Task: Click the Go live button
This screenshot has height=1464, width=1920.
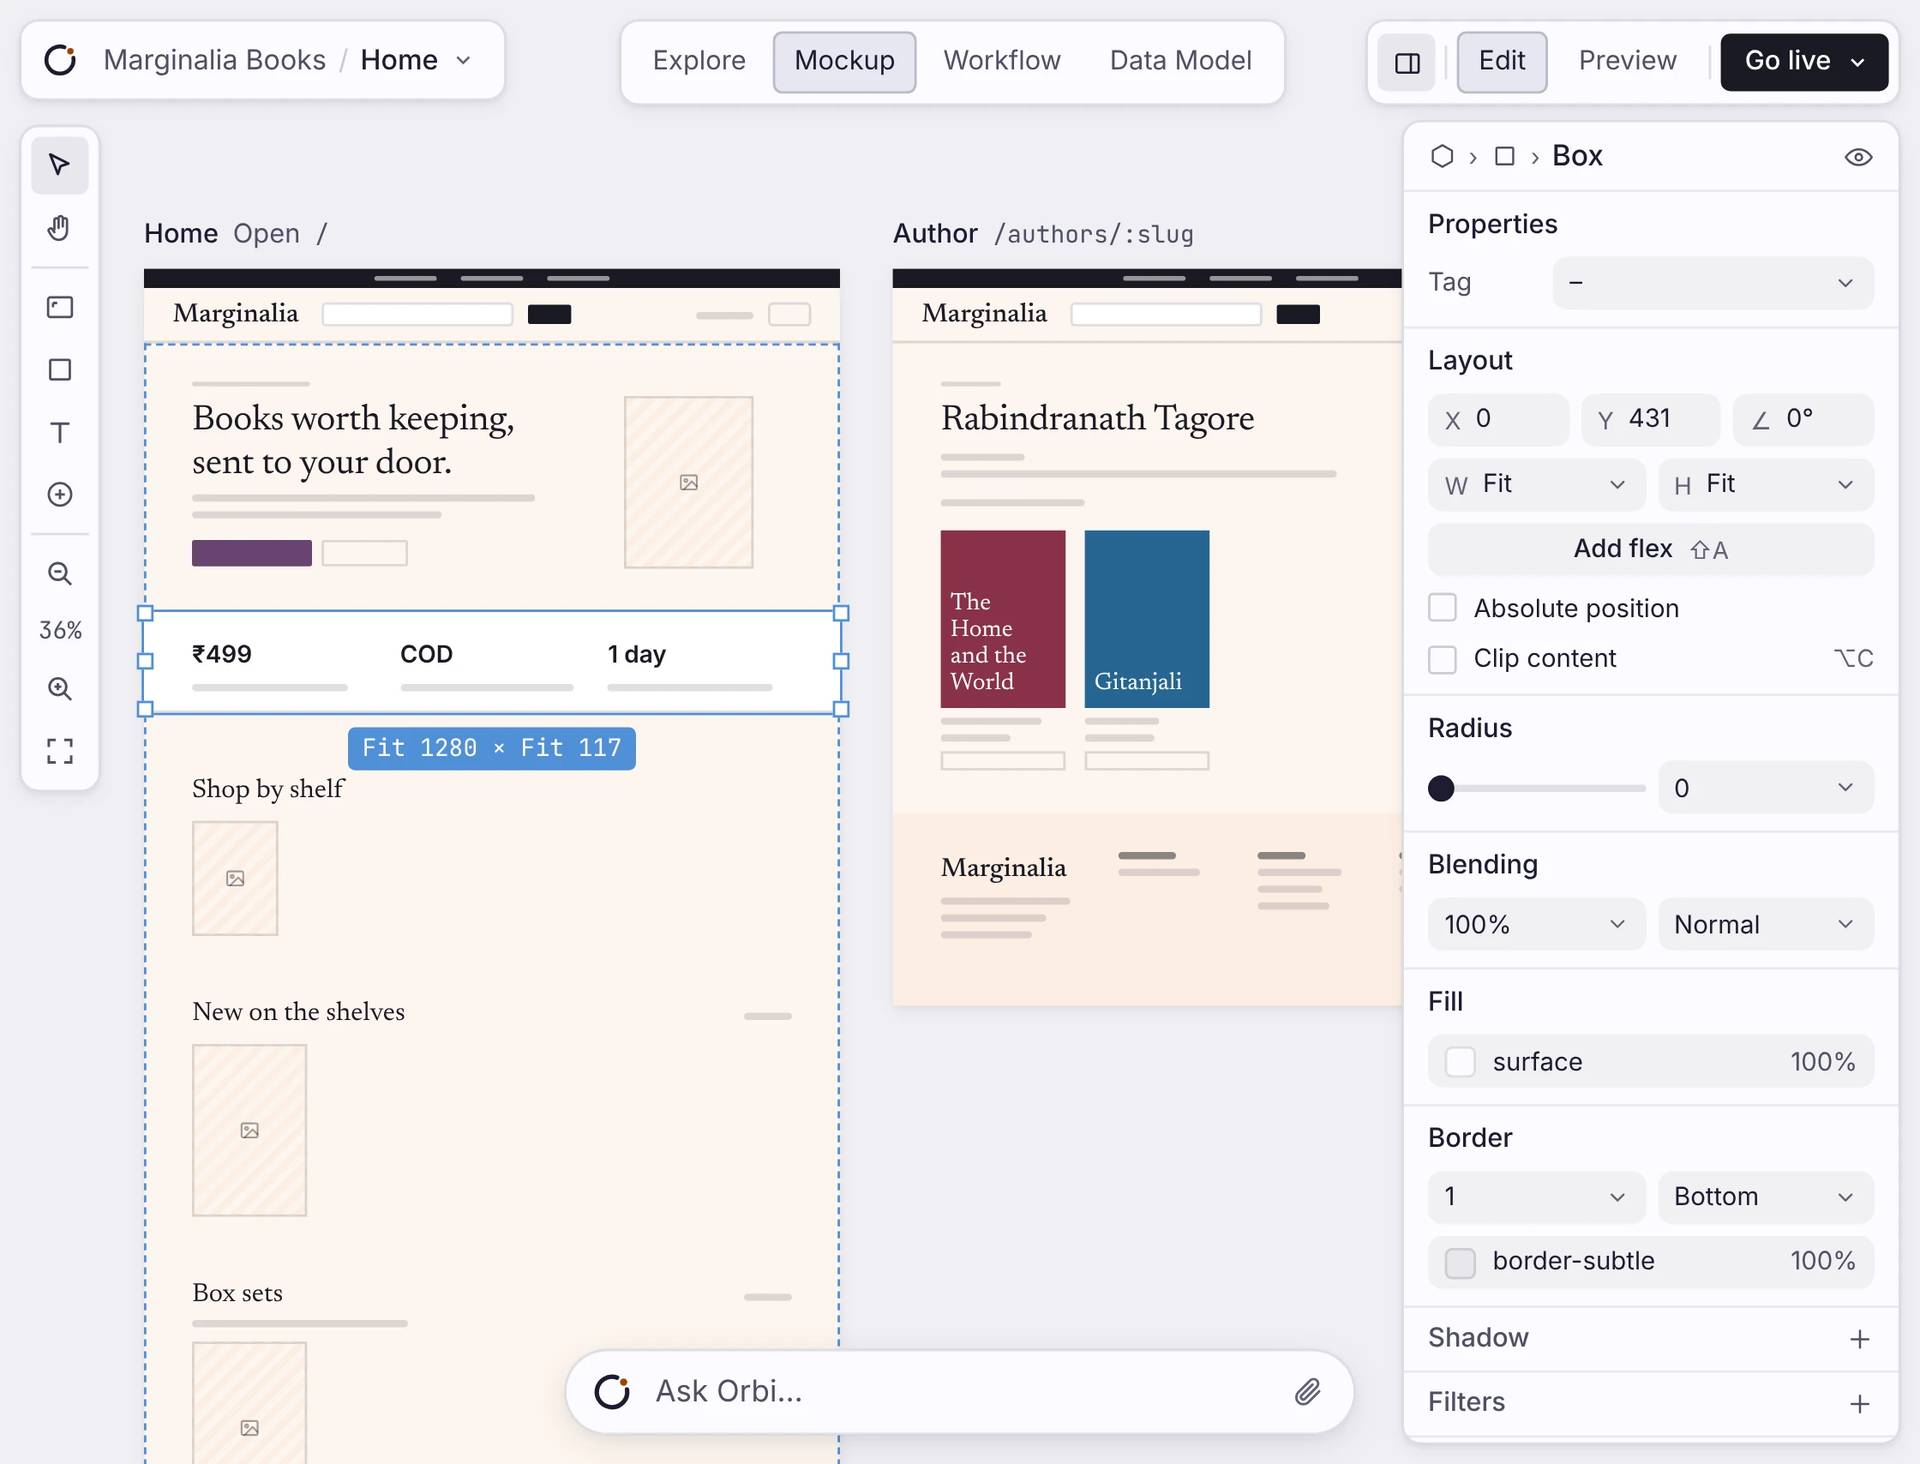Action: pos(1804,61)
